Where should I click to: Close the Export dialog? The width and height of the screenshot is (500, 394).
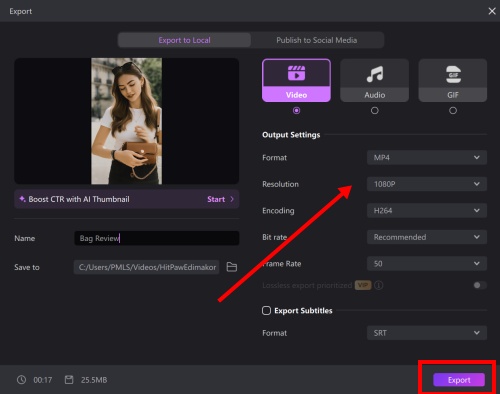point(492,11)
